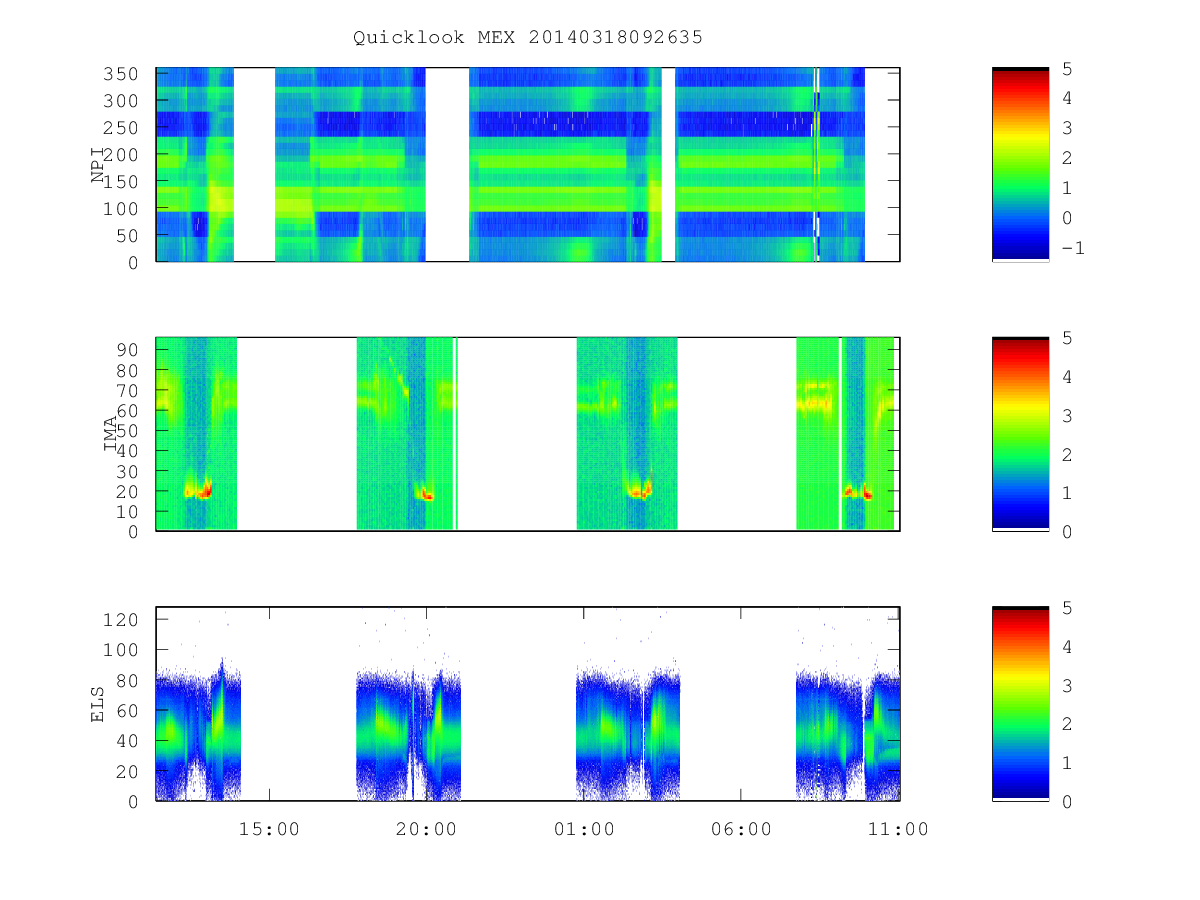Viewport: 1200px width, 900px height.
Task: Click the 0 label on IMA color scale
Action: (x=1067, y=531)
